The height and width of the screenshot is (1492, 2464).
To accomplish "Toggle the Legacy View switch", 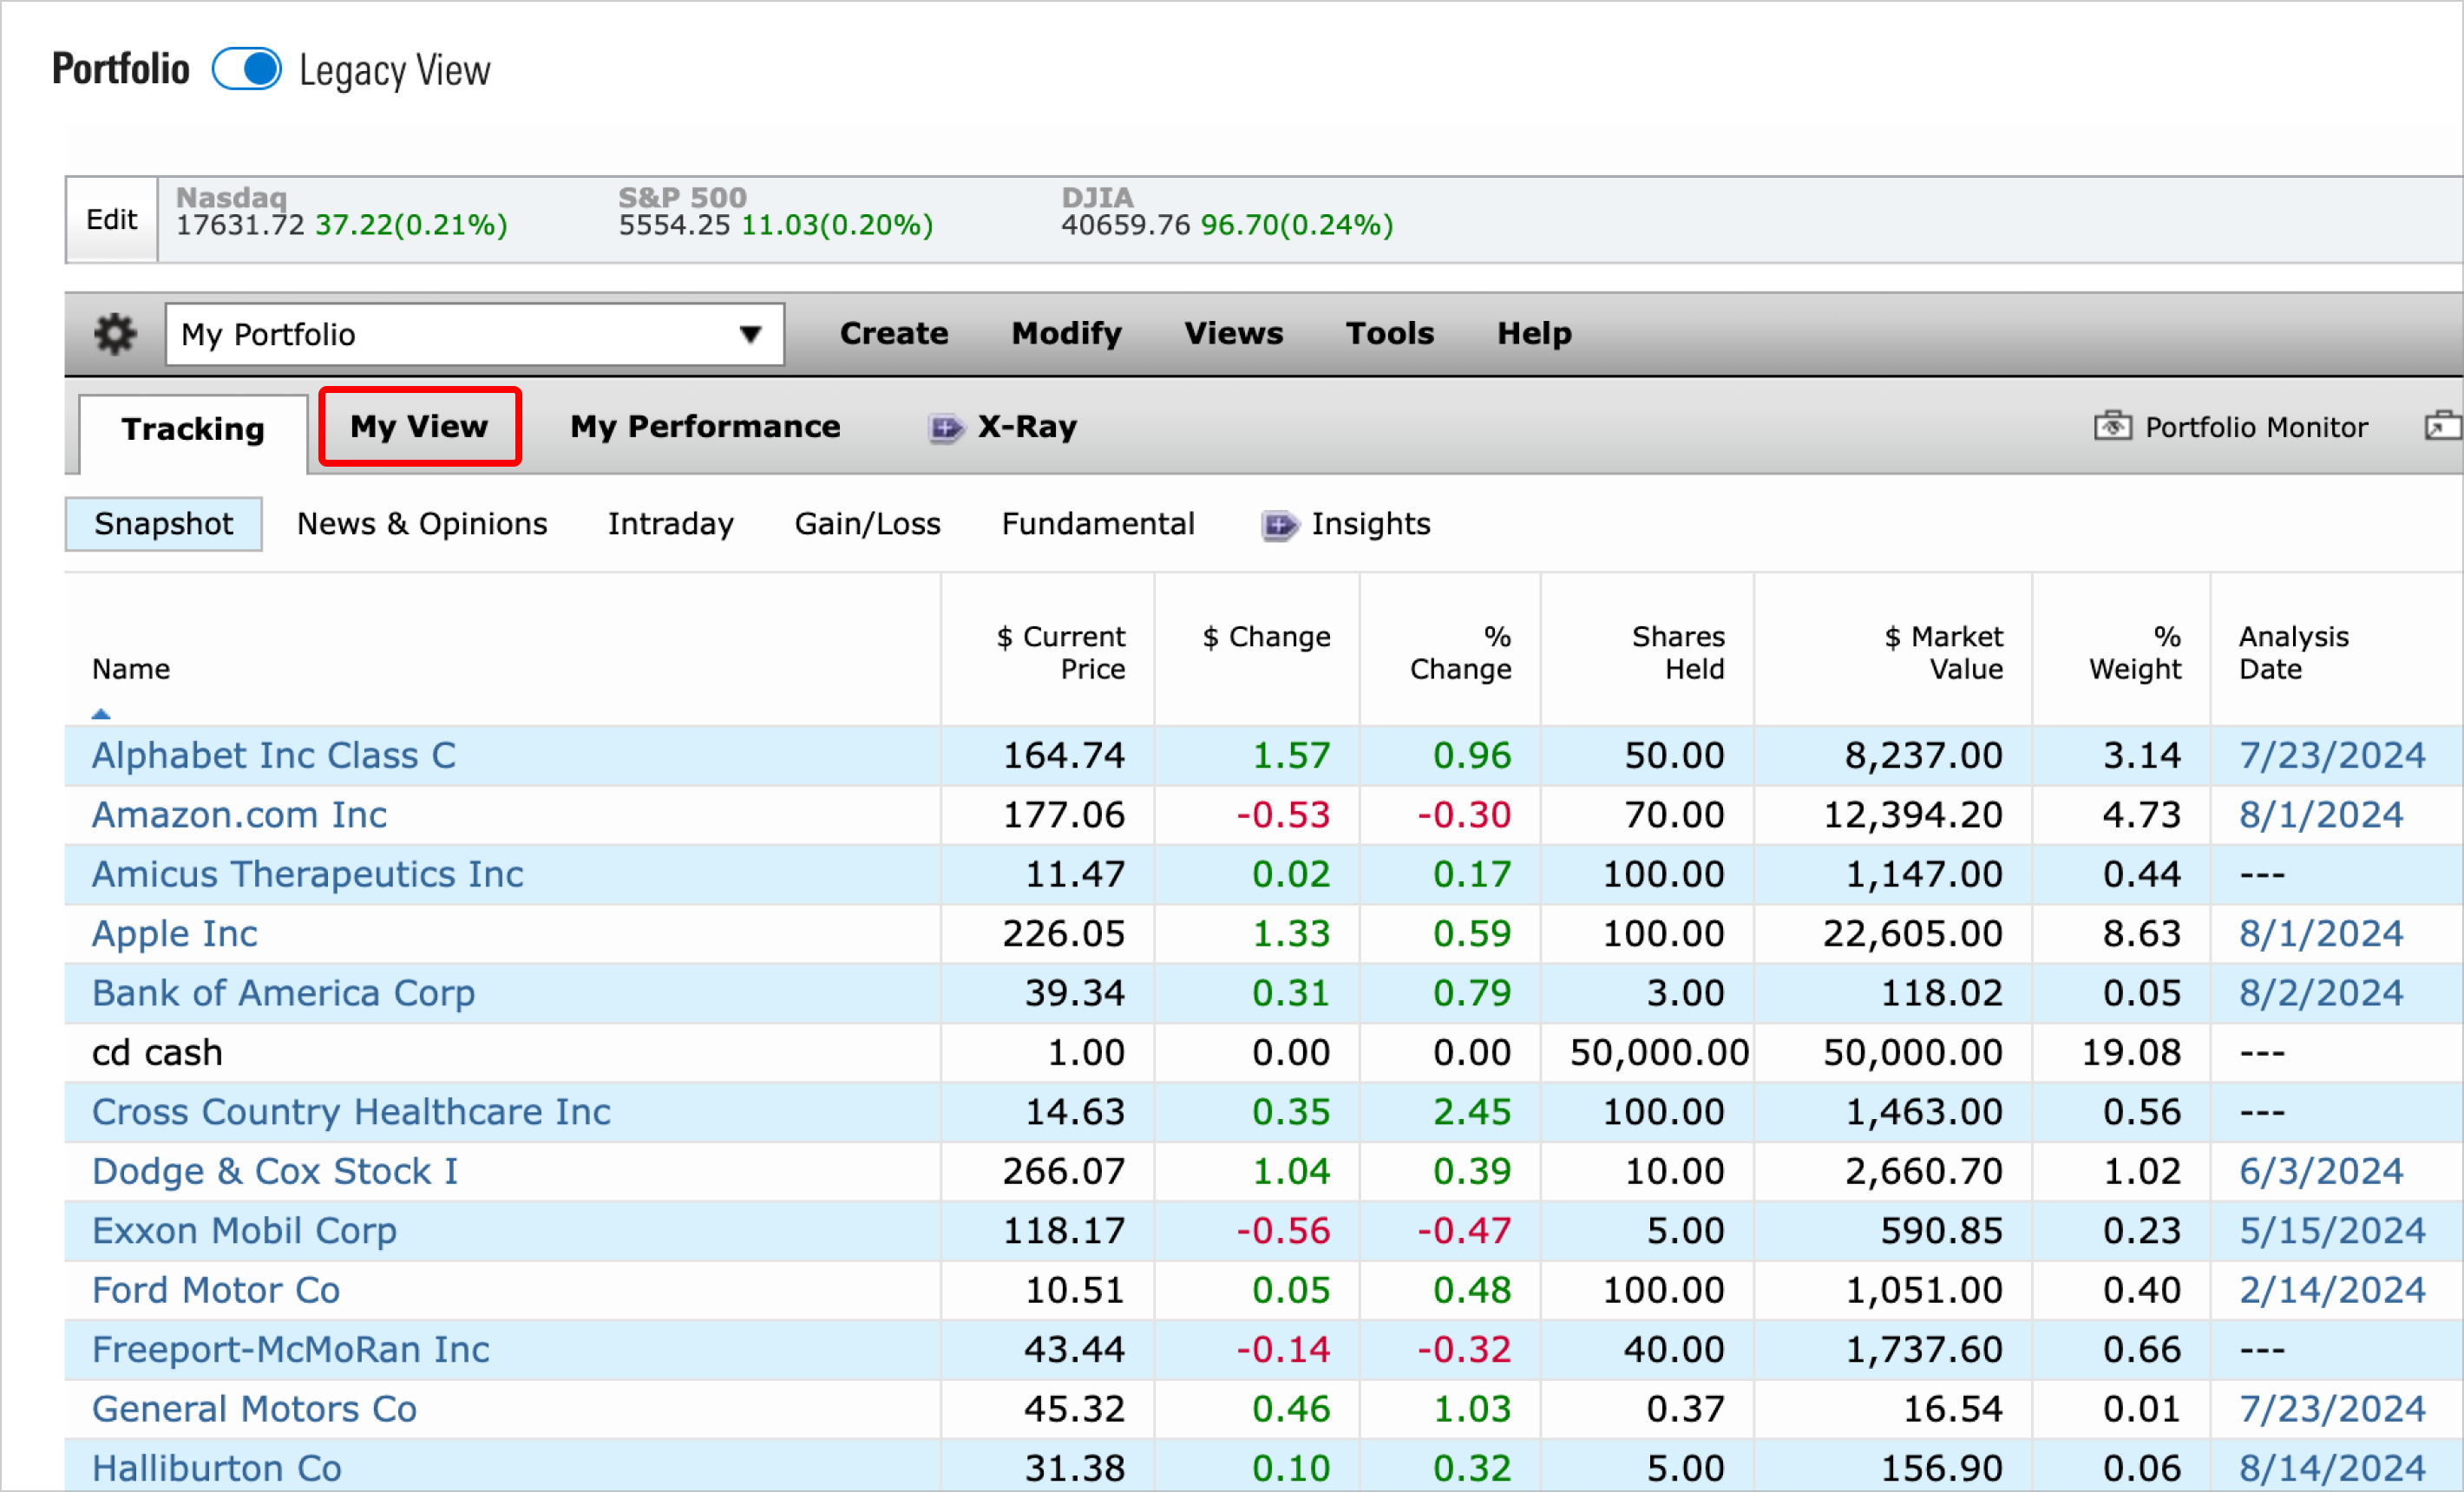I will click(x=247, y=70).
